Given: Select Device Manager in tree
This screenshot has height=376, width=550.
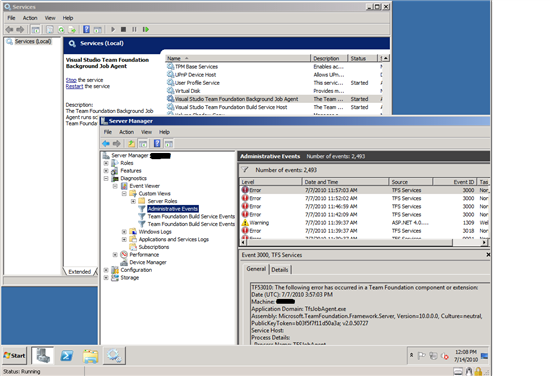Looking at the screenshot, I should click(x=148, y=262).
